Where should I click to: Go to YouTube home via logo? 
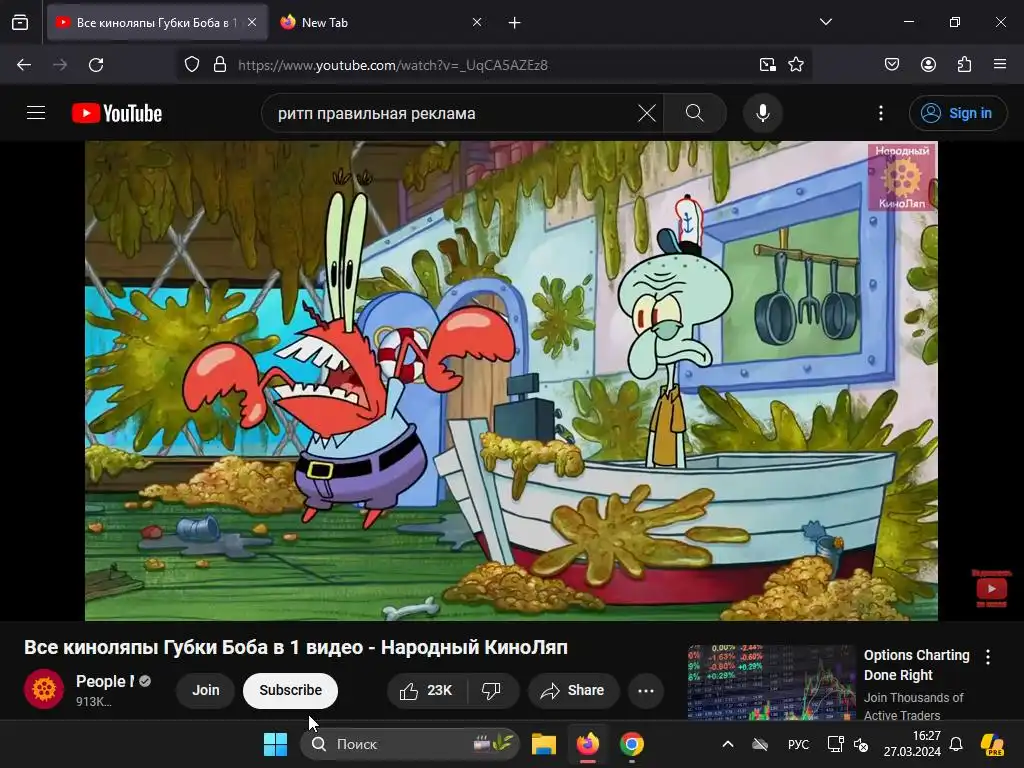coord(117,113)
